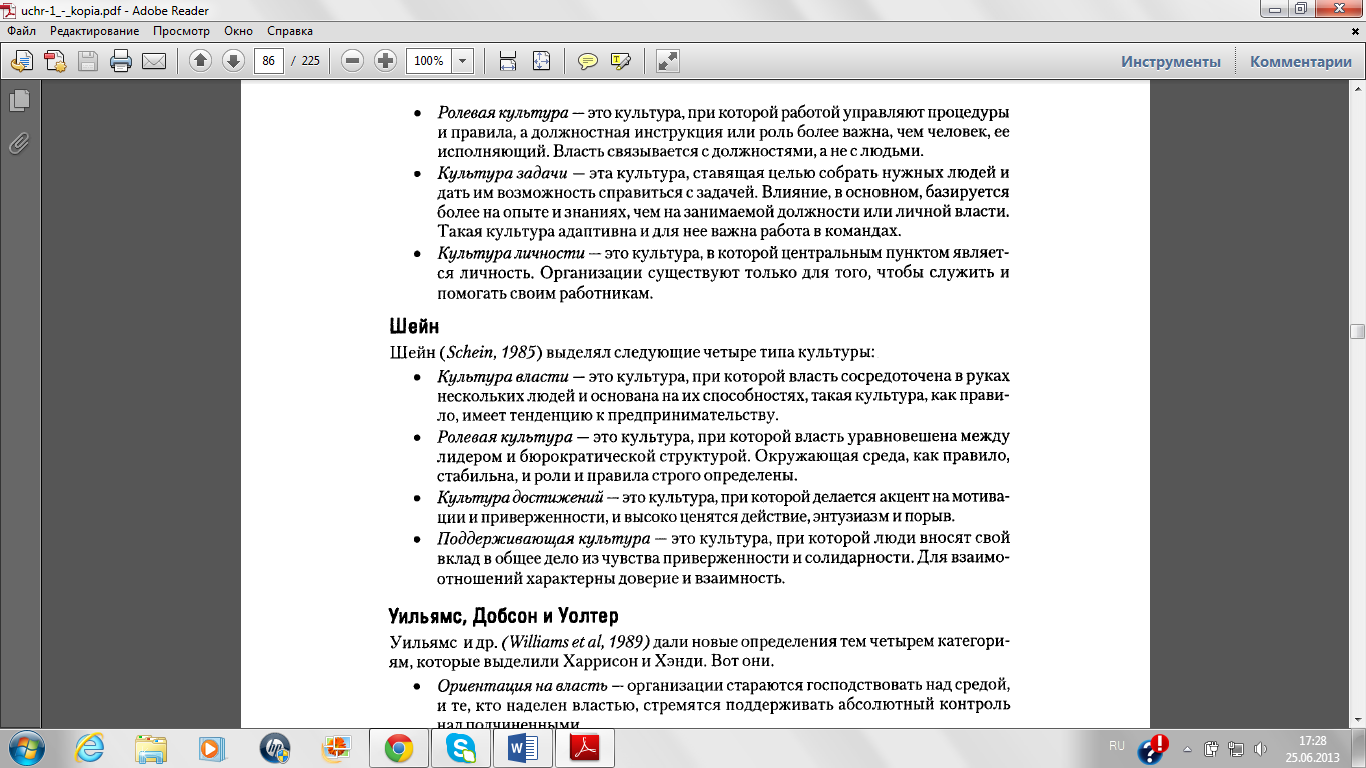Open Windows Explorer folder icon in the taskbar
1366x768 pixels.
point(152,747)
